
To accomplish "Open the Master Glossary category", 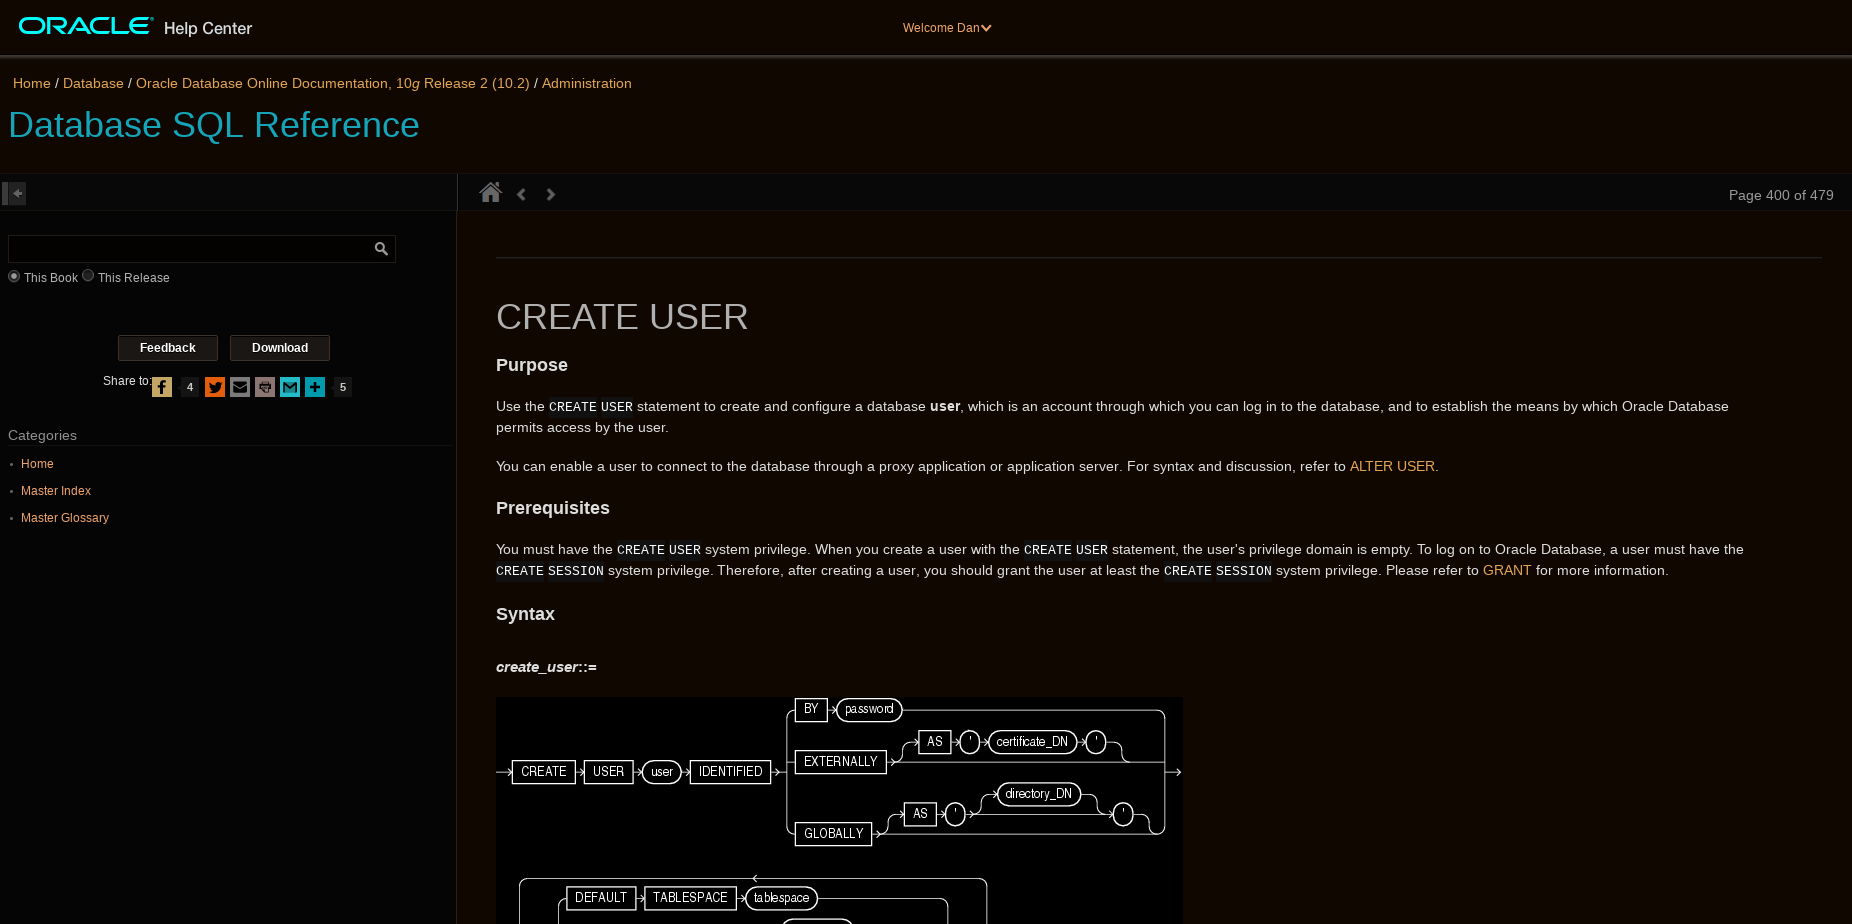I will pos(64,517).
